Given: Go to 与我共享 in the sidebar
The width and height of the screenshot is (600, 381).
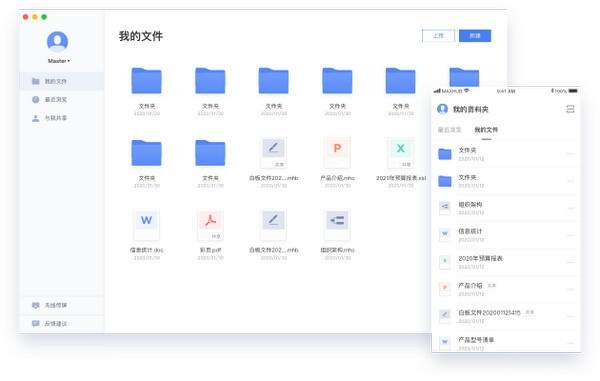Looking at the screenshot, I should tap(62, 118).
